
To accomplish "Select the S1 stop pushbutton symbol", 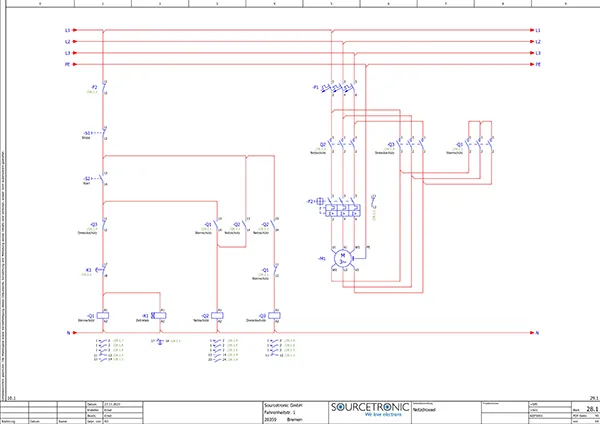I will coord(103,133).
